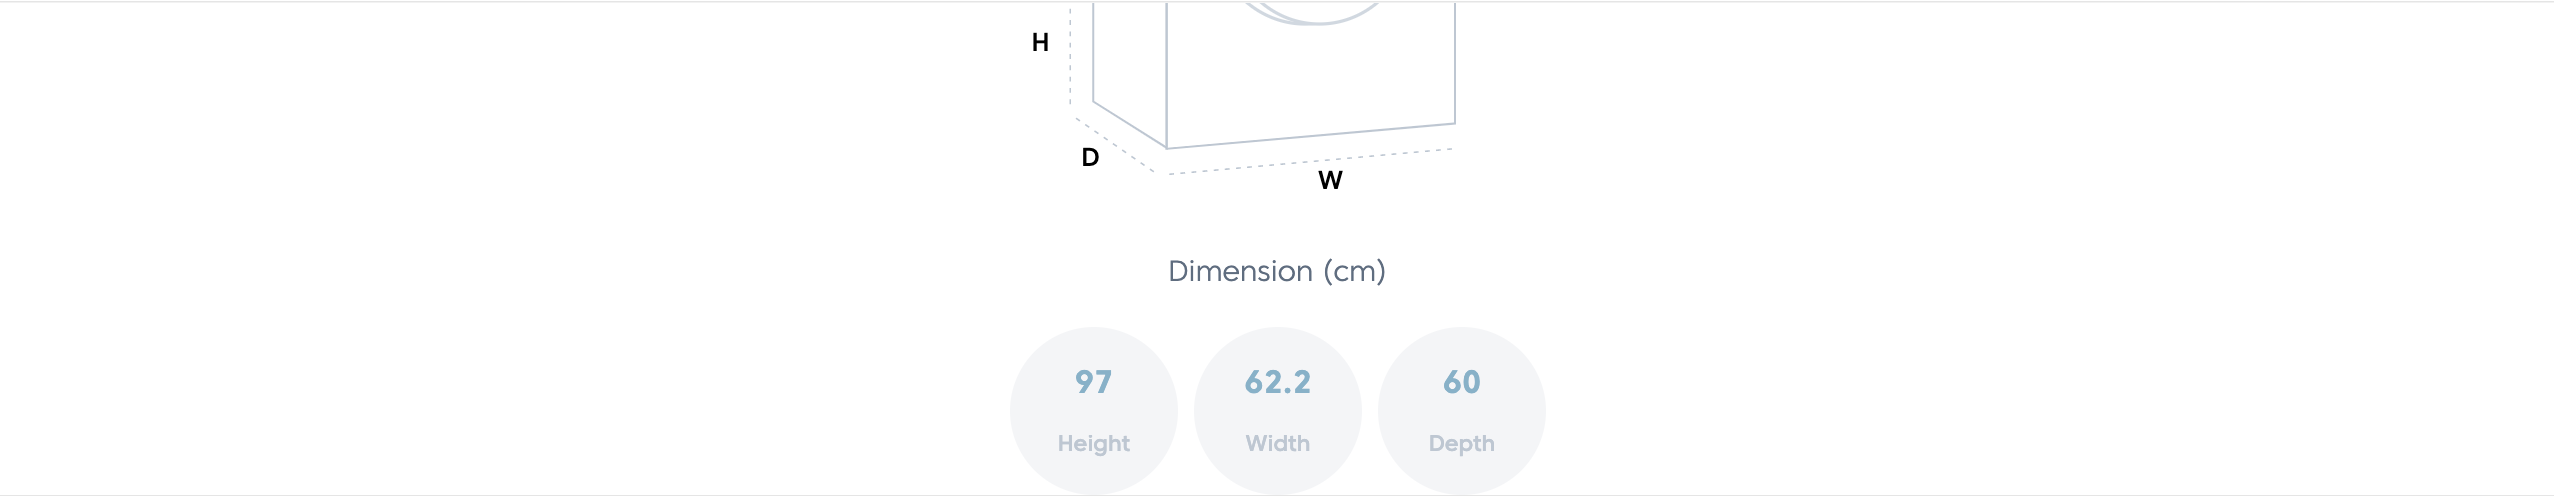Click the H height marker label
2554x496 pixels.
pos(1040,43)
